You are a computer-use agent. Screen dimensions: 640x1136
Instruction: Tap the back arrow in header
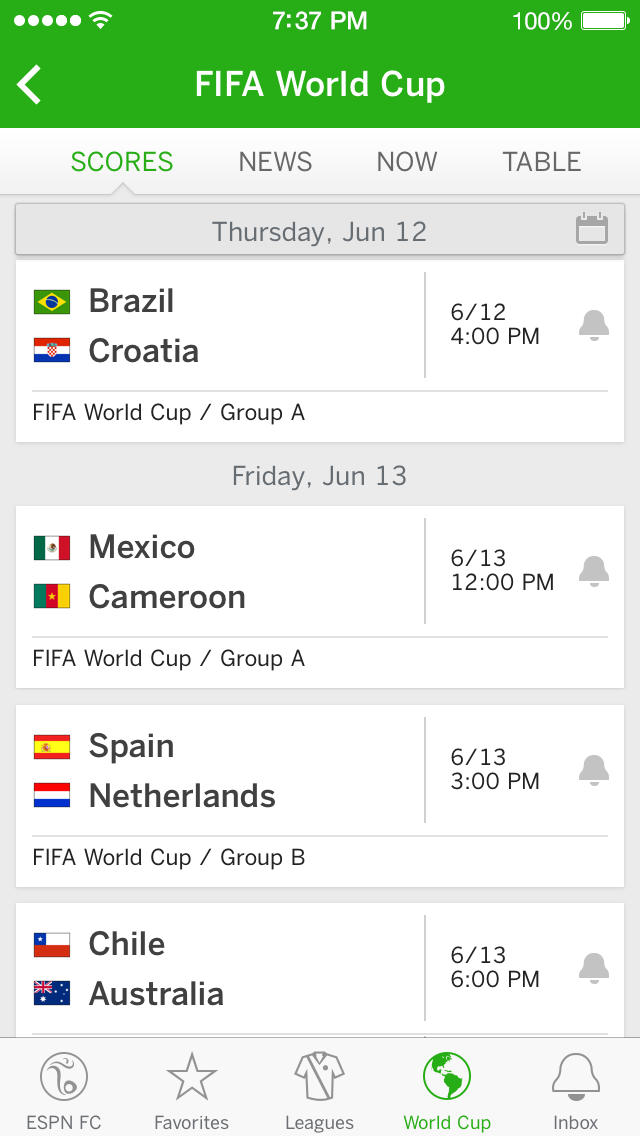[x=30, y=85]
